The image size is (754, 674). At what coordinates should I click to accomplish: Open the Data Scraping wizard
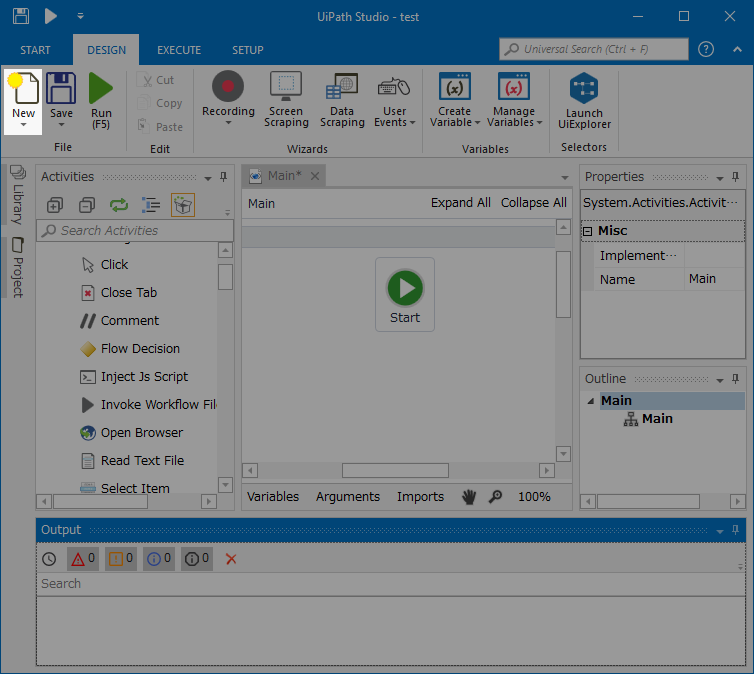coord(342,100)
